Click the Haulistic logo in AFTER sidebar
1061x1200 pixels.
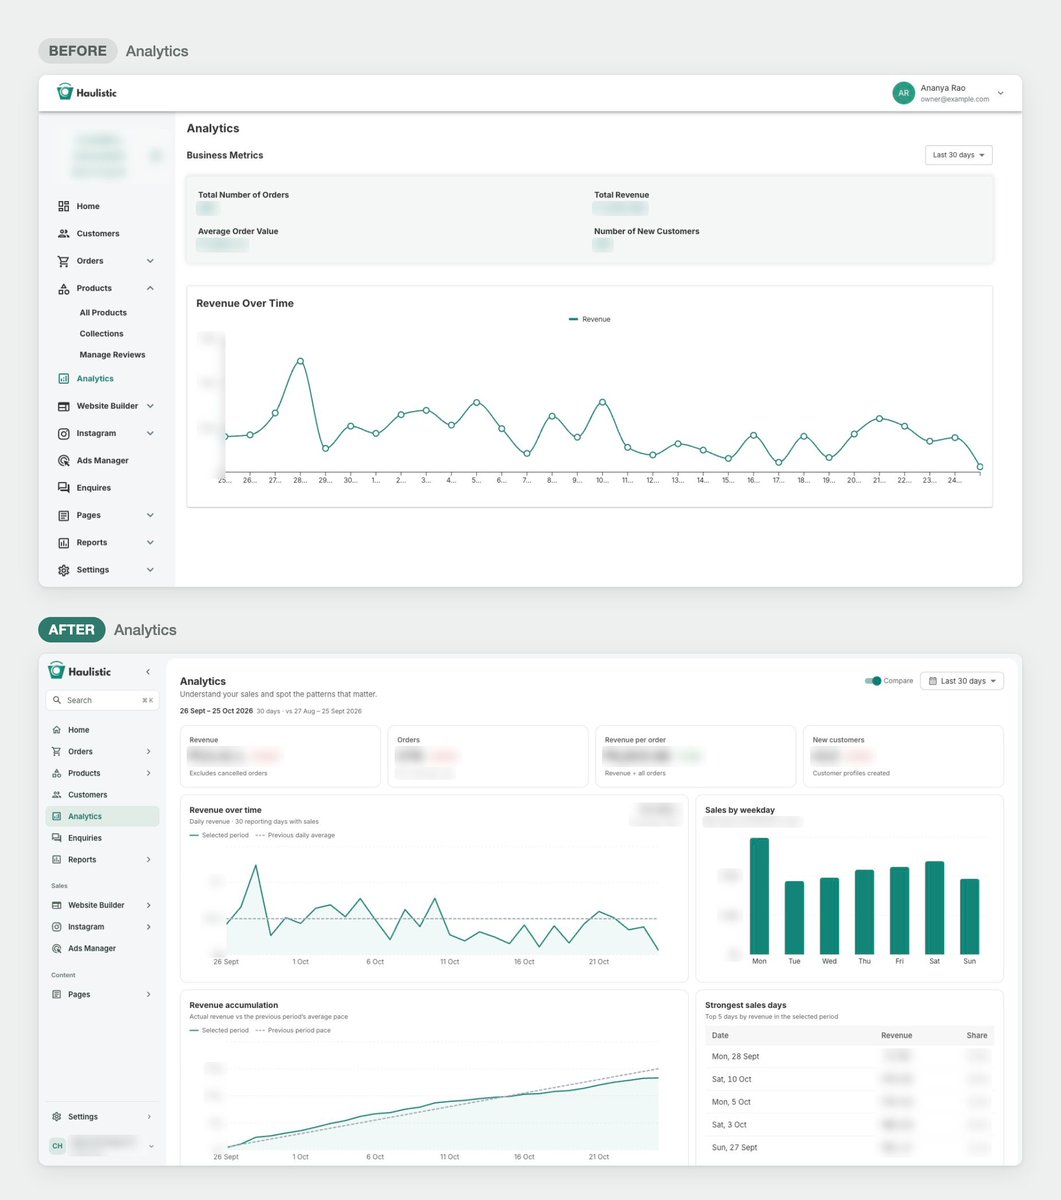[x=79, y=671]
